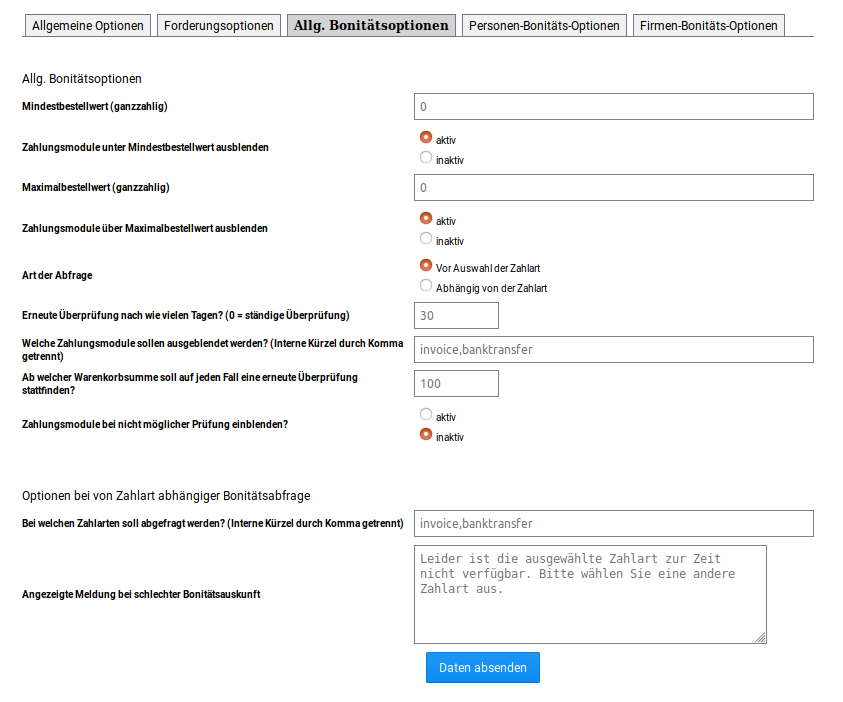Choose 'Abhängig von der Zahlart' query type
Image resolution: width=843 pixels, height=702 pixels.
click(x=426, y=286)
